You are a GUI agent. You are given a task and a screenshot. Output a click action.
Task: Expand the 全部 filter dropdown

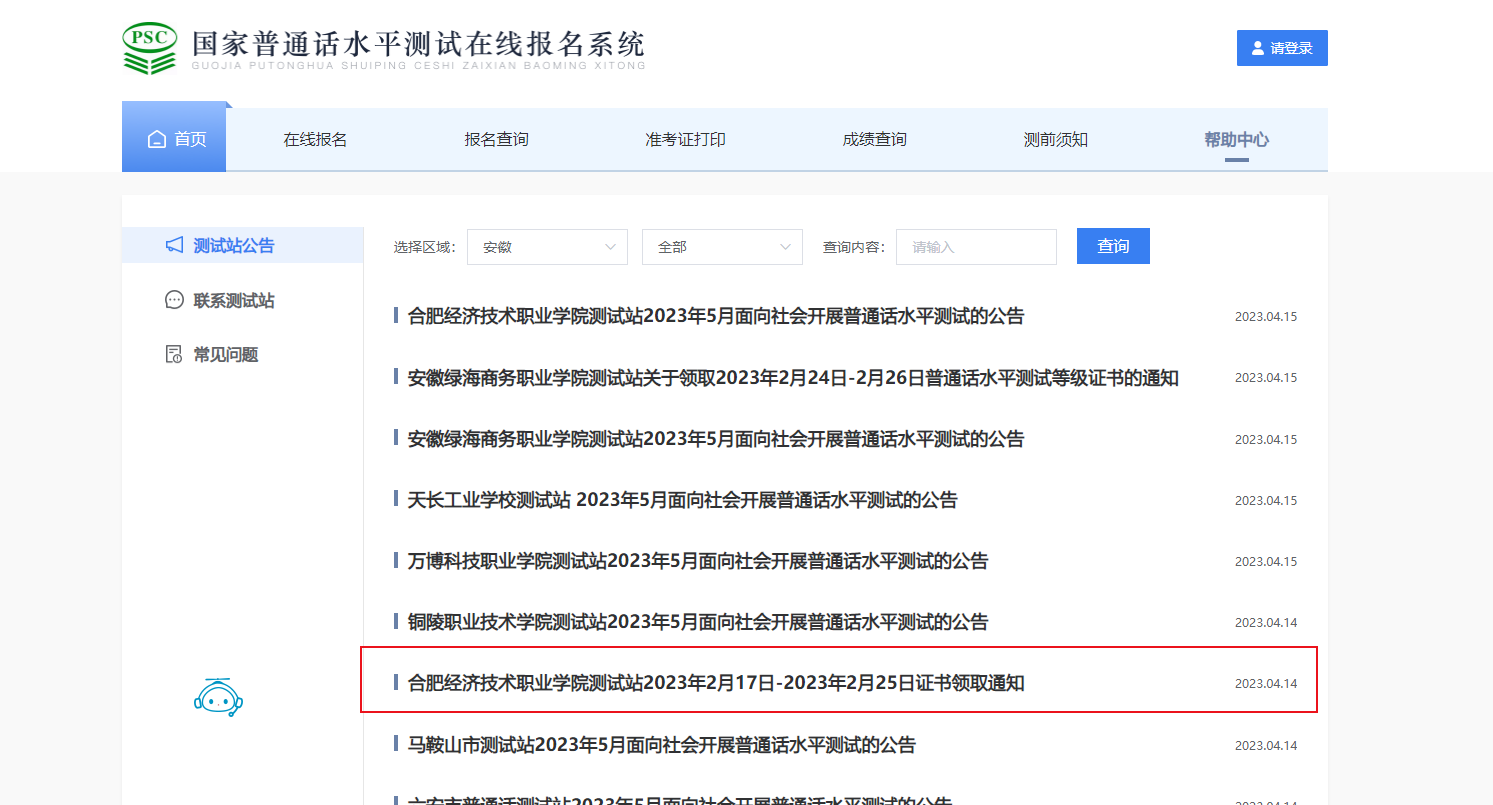(722, 247)
